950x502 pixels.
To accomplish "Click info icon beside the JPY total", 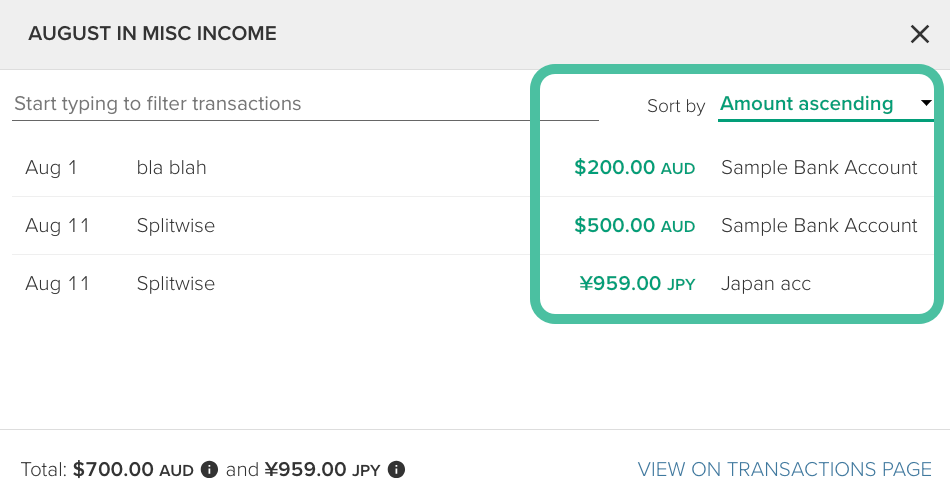I will click(x=396, y=469).
